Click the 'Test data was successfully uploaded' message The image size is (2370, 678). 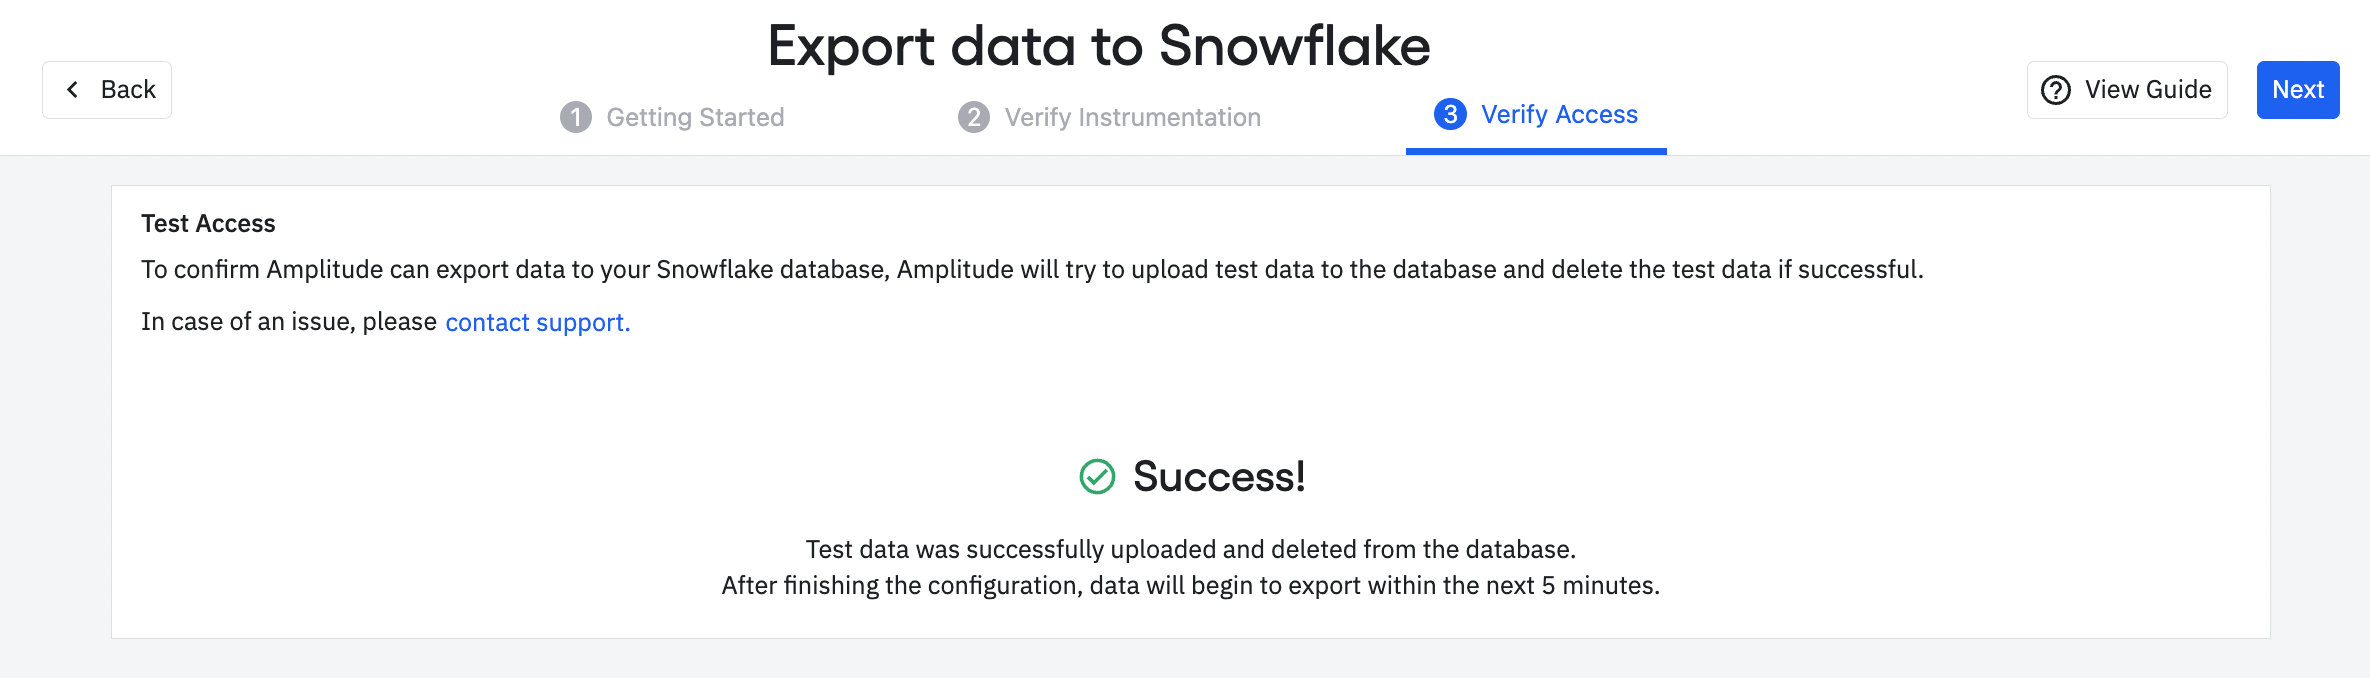pos(1191,549)
